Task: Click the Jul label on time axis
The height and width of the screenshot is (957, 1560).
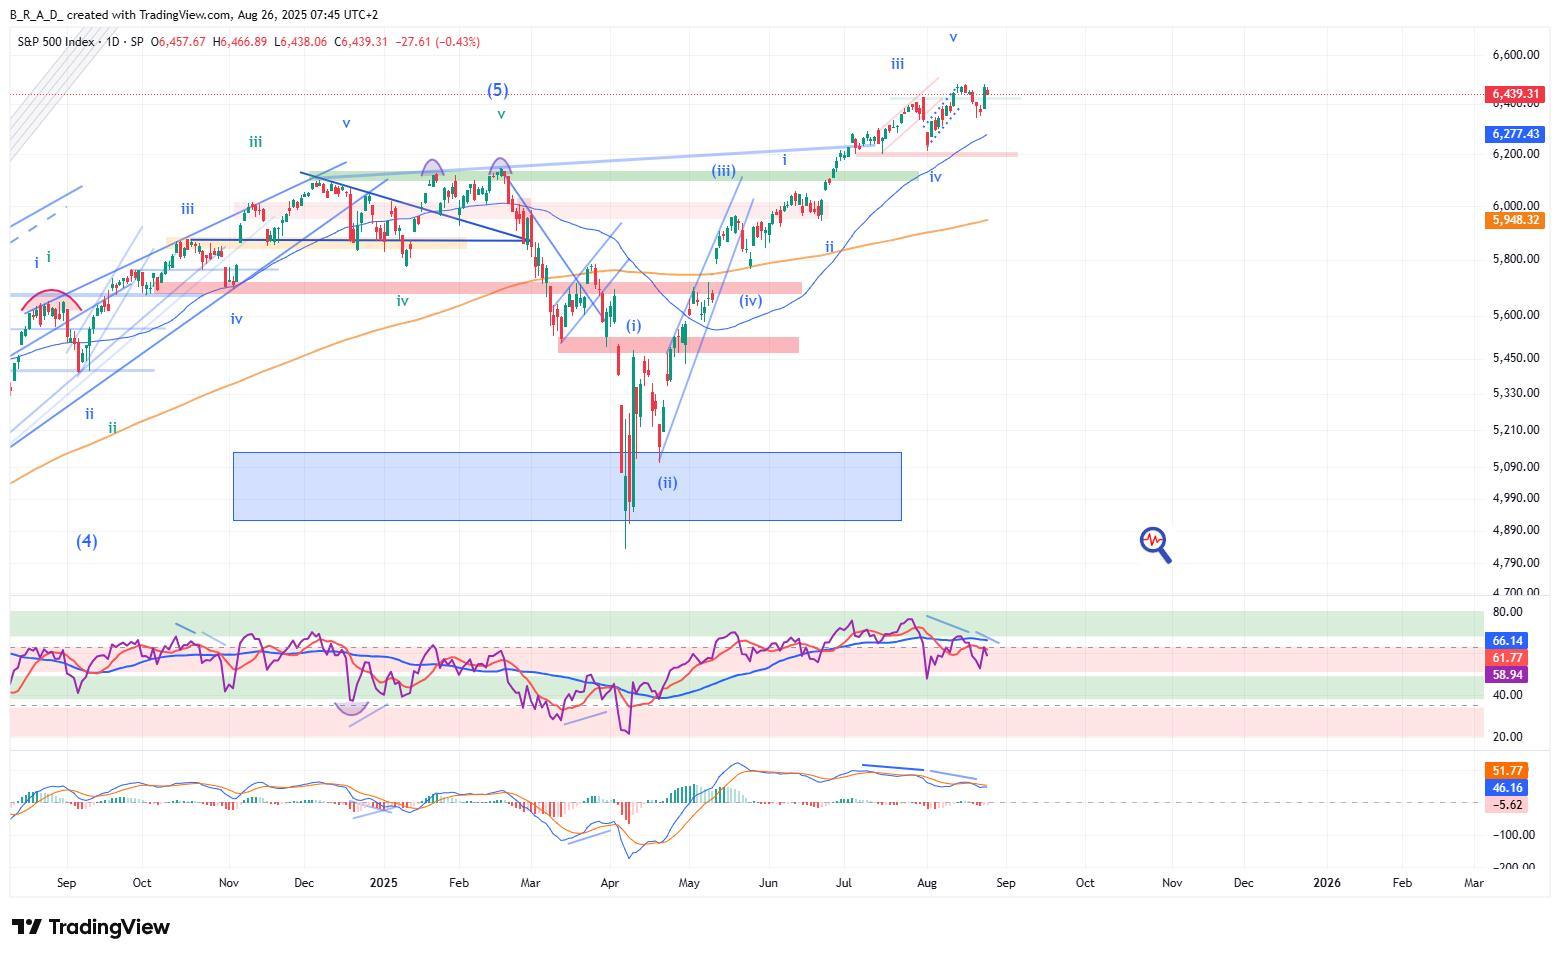Action: click(x=843, y=882)
